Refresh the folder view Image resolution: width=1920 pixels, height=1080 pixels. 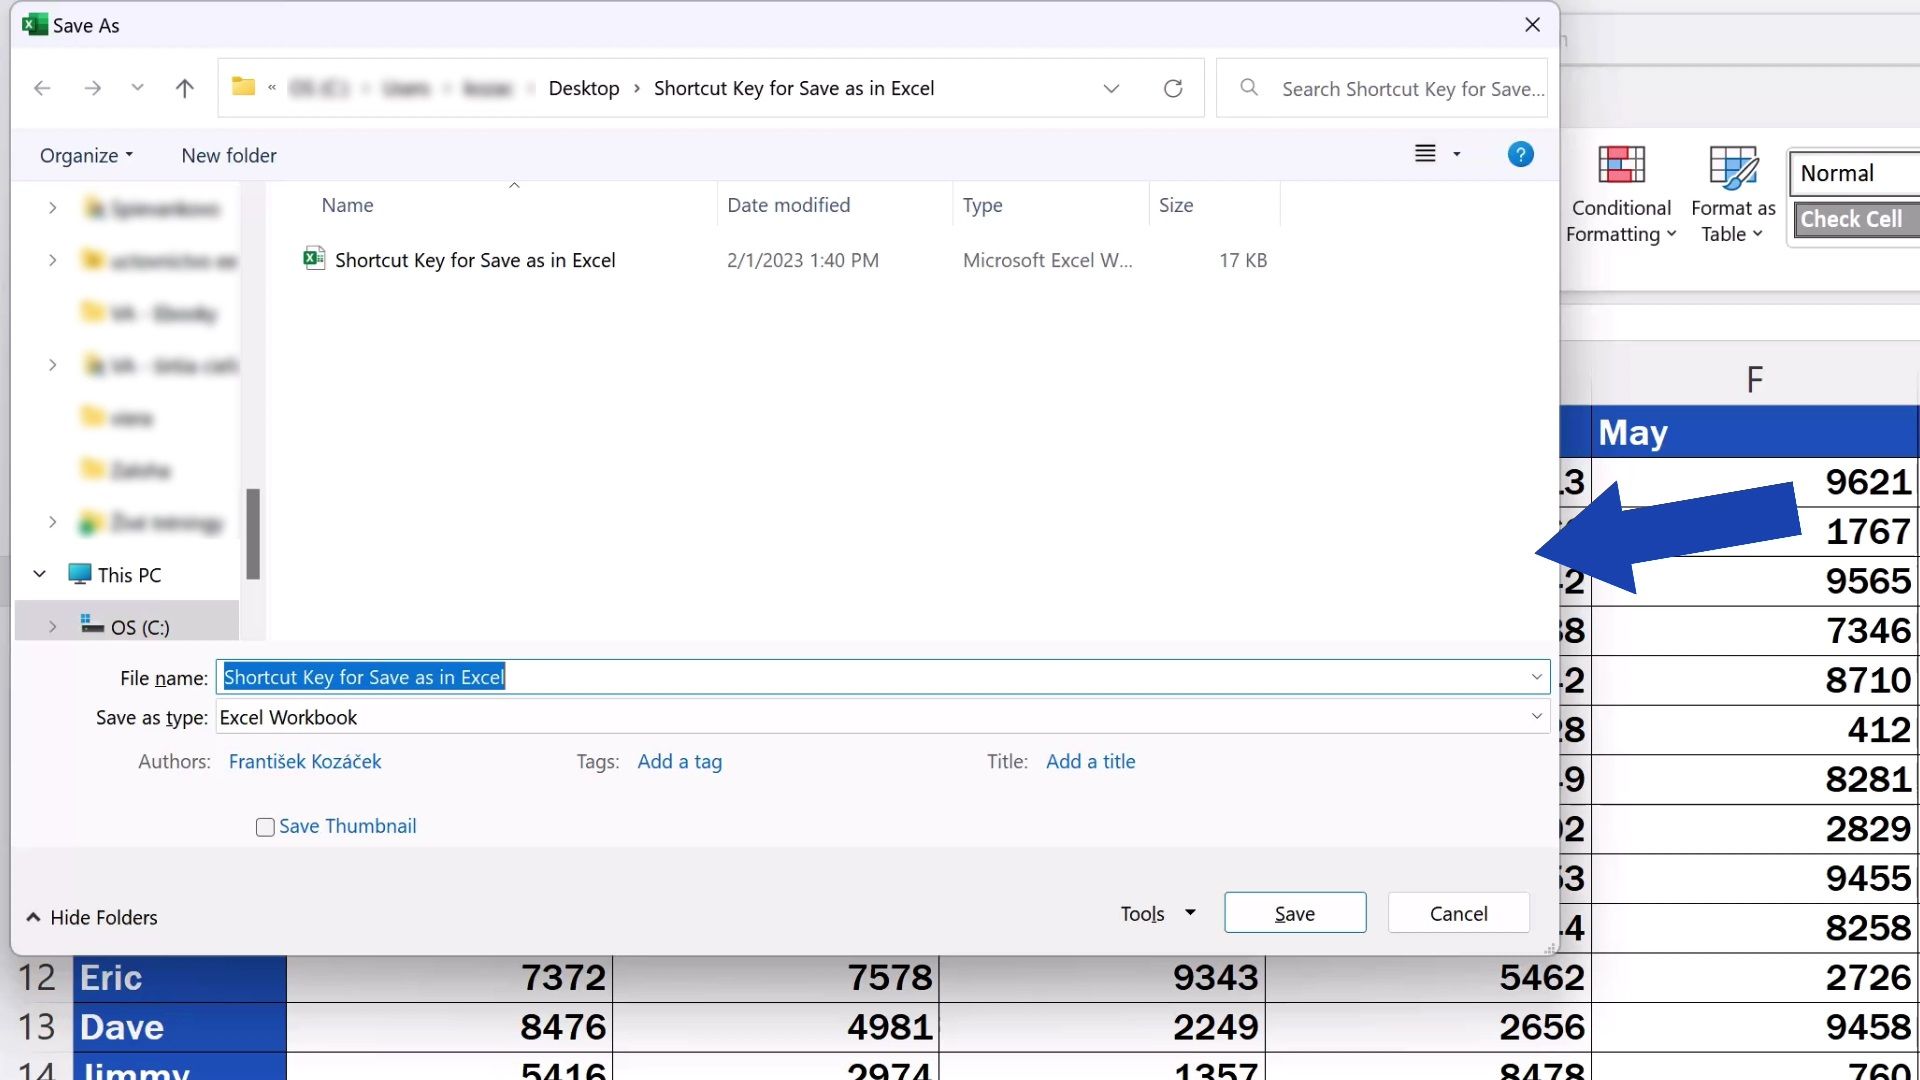[x=1173, y=88]
